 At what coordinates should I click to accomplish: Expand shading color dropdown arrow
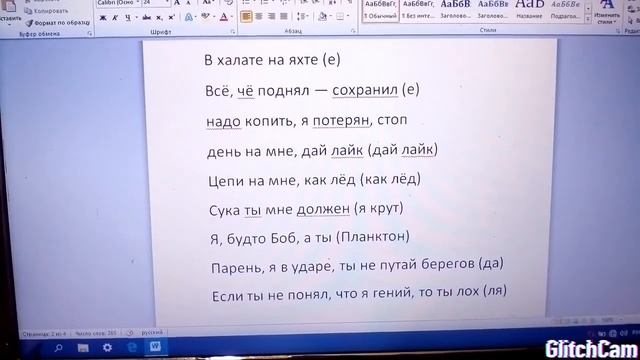[x=330, y=16]
